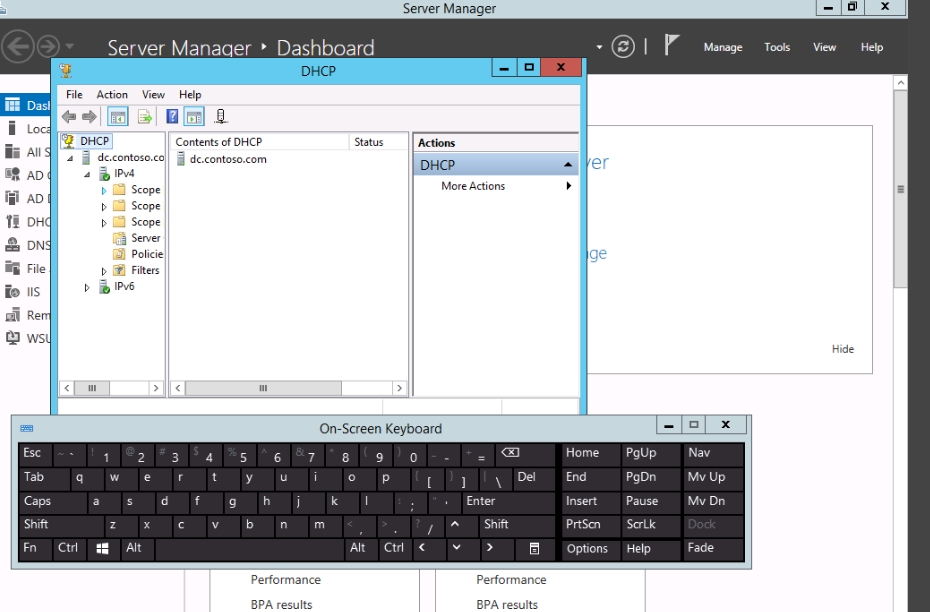Tap the Options key on On-Screen Keyboard
This screenshot has height=612, width=930.
click(x=591, y=549)
